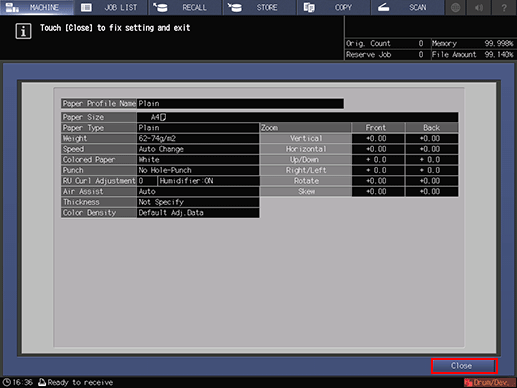The height and width of the screenshot is (388, 517).
Task: Click the clock icon in status bar
Action: coord(6,382)
